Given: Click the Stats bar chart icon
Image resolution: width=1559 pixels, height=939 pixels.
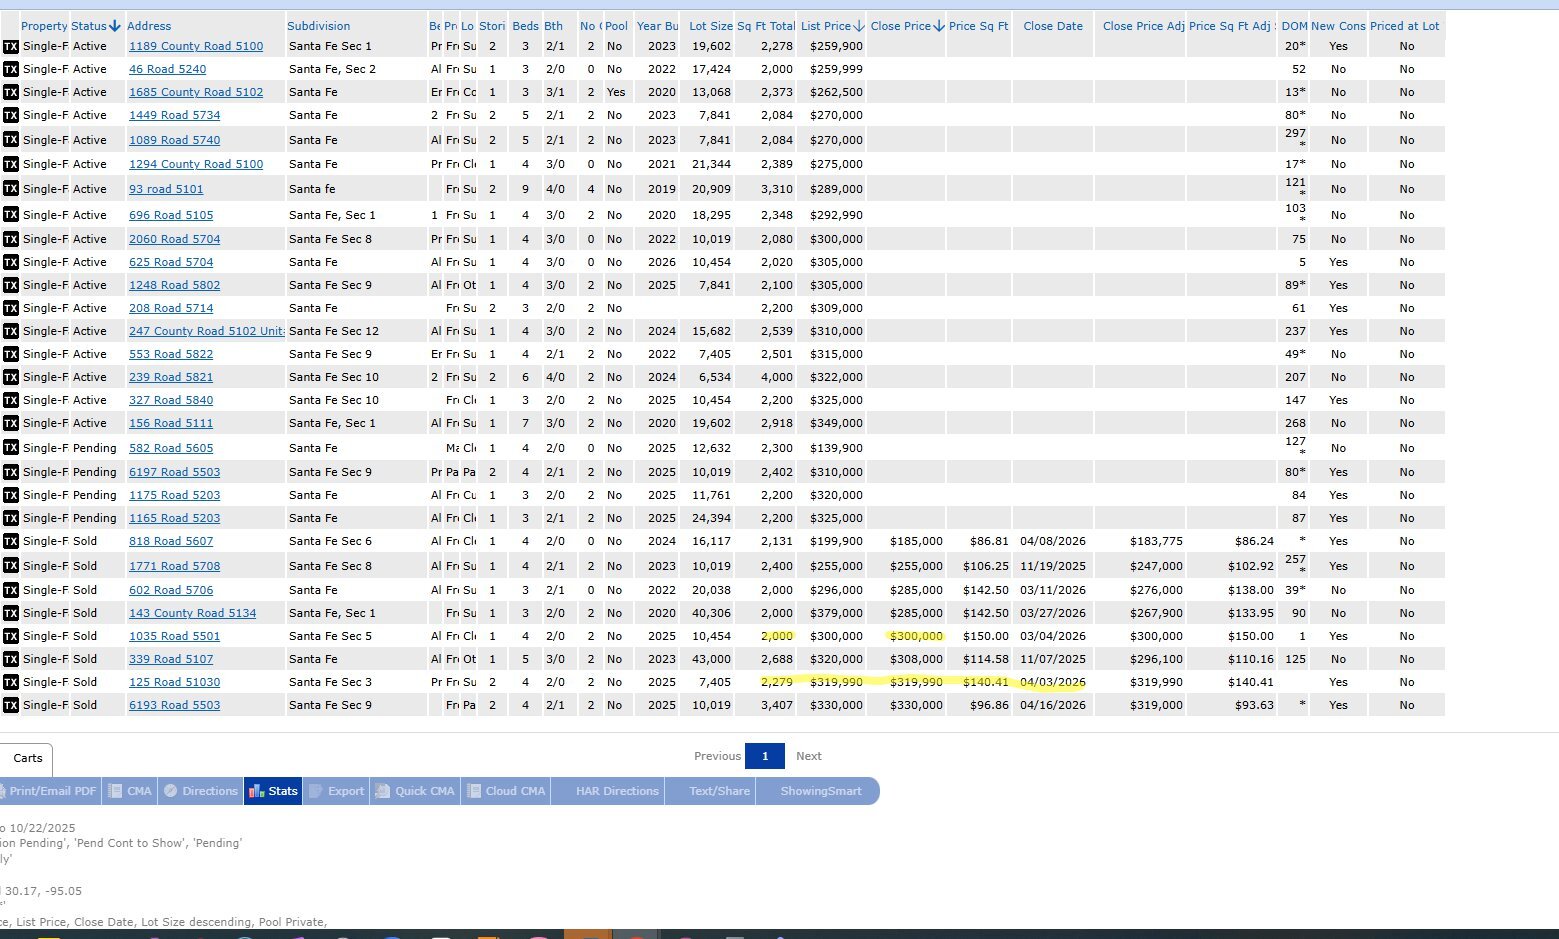Looking at the screenshot, I should [x=254, y=791].
